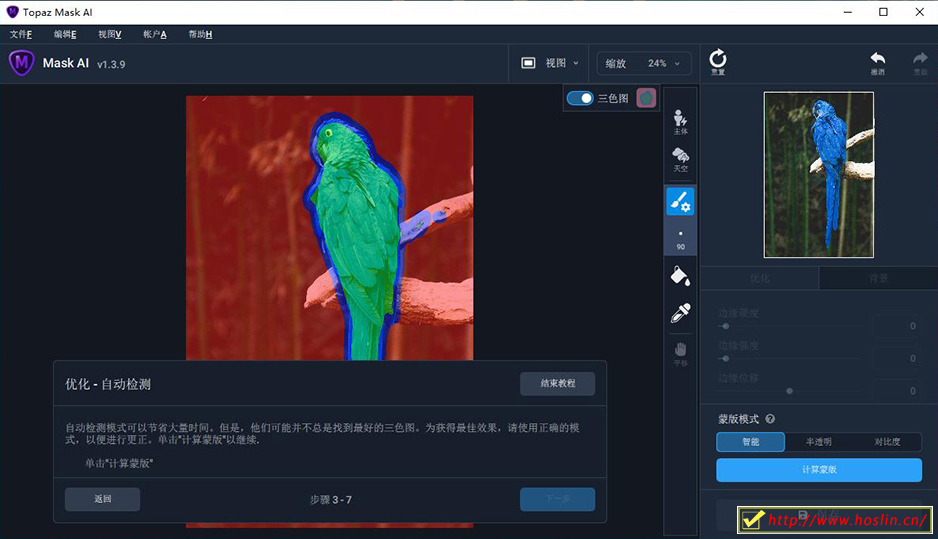Click the trimap color preview swatch
Image resolution: width=938 pixels, height=539 pixels.
[646, 98]
